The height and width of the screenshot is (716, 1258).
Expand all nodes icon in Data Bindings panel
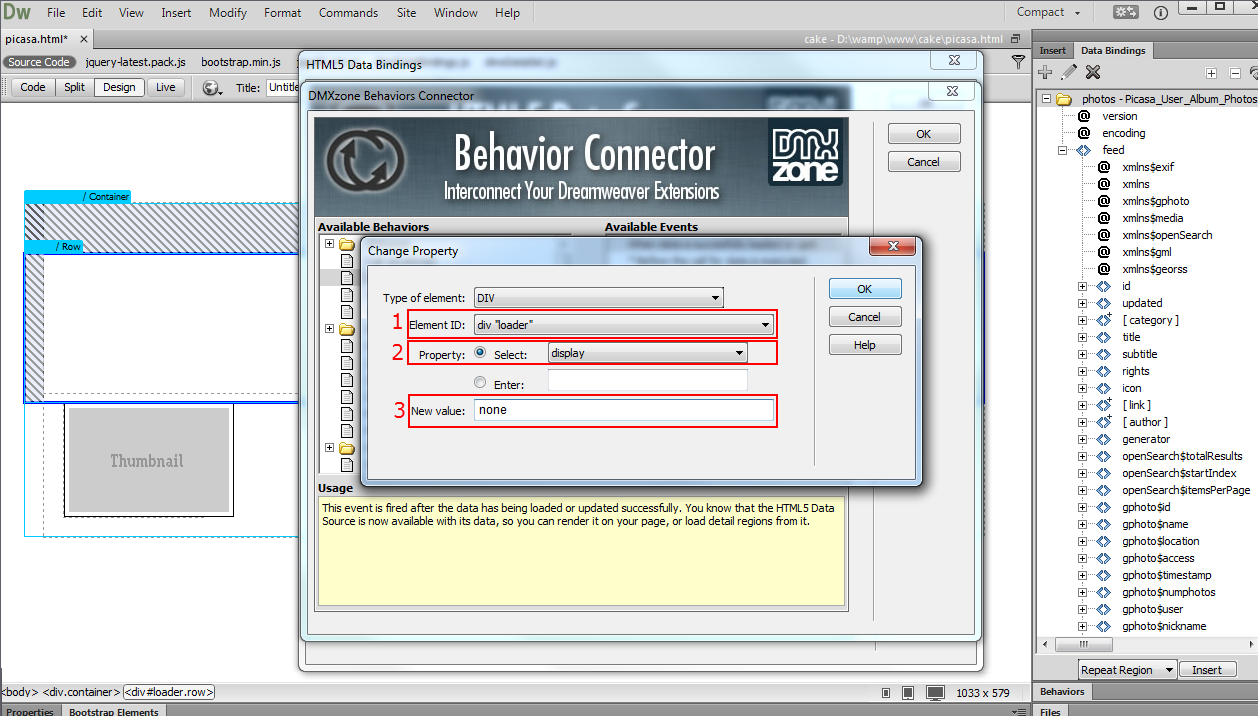[x=1211, y=73]
